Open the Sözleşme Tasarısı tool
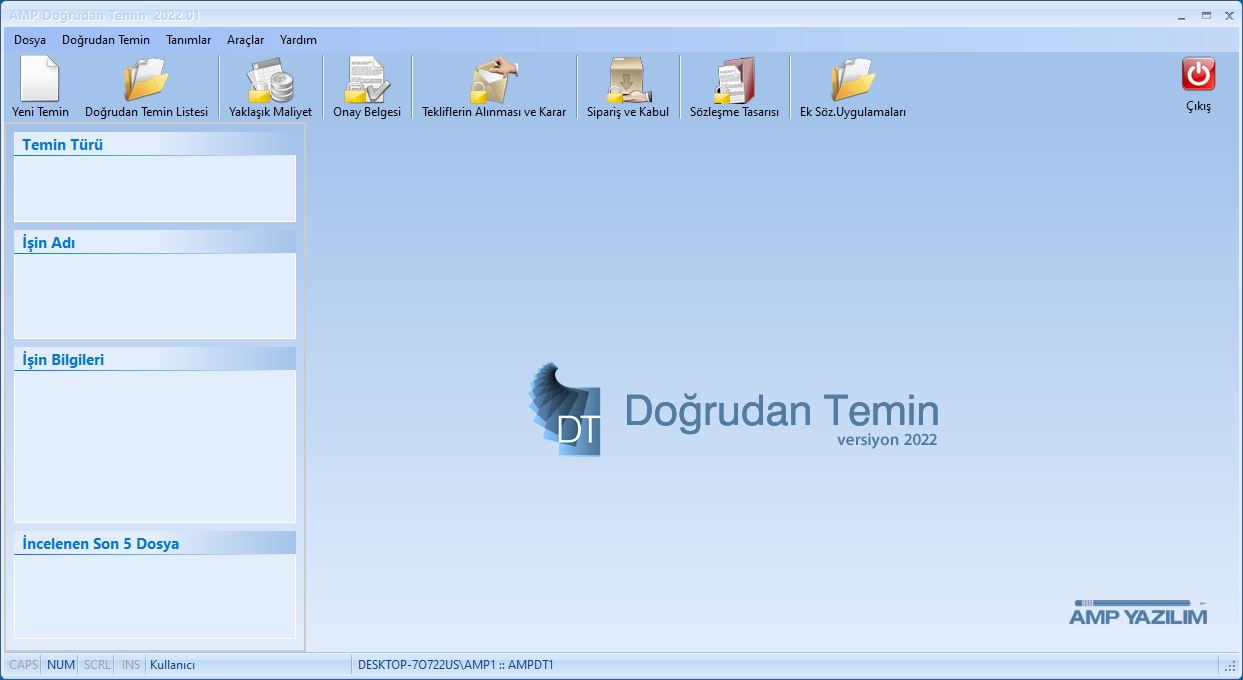The width and height of the screenshot is (1243, 680). (734, 88)
